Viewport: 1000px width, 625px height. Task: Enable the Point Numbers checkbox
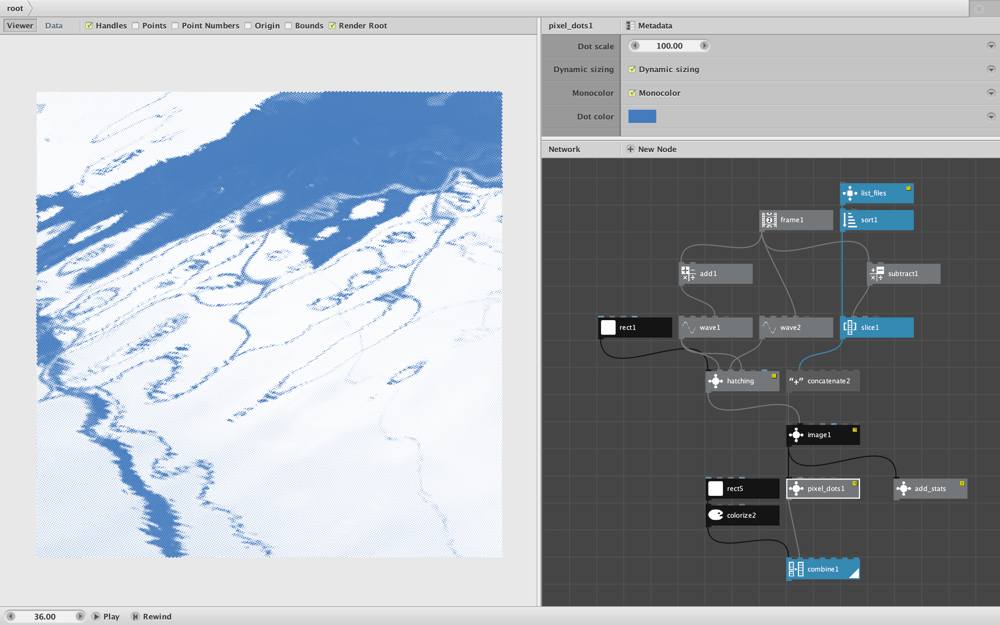[175, 26]
